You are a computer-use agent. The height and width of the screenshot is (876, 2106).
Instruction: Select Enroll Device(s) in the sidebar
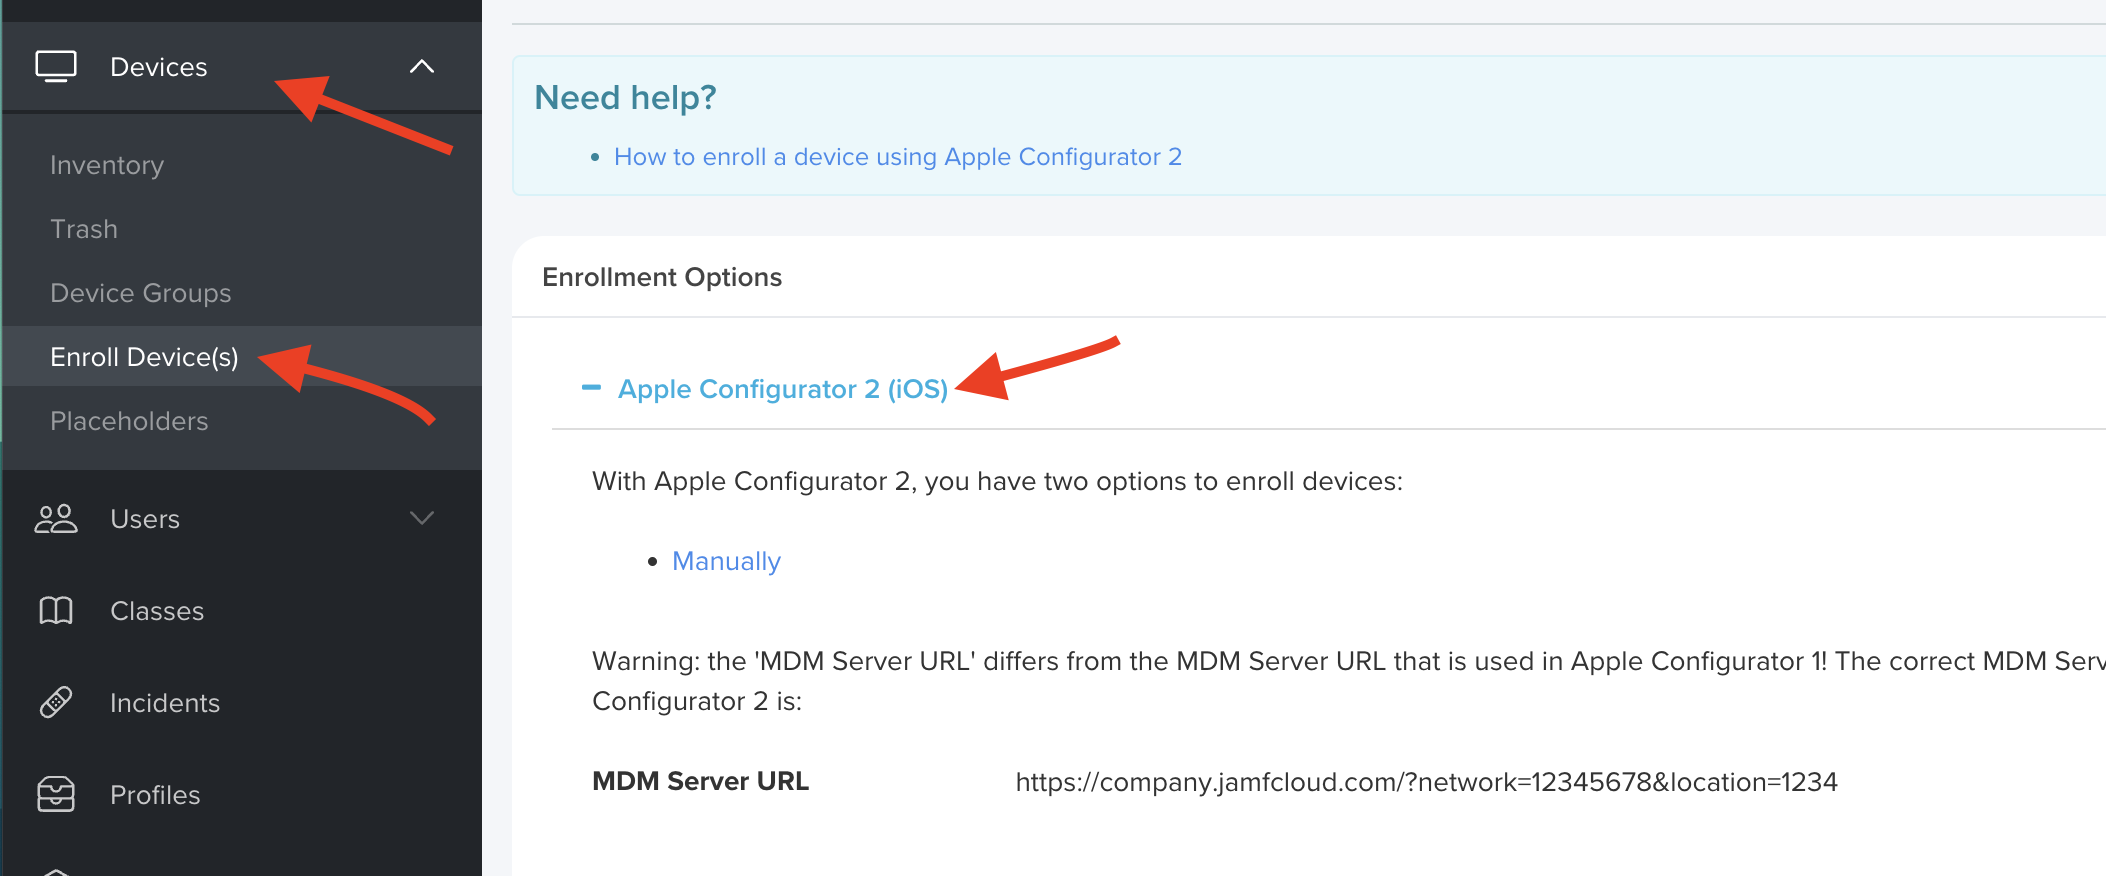(x=242, y=357)
